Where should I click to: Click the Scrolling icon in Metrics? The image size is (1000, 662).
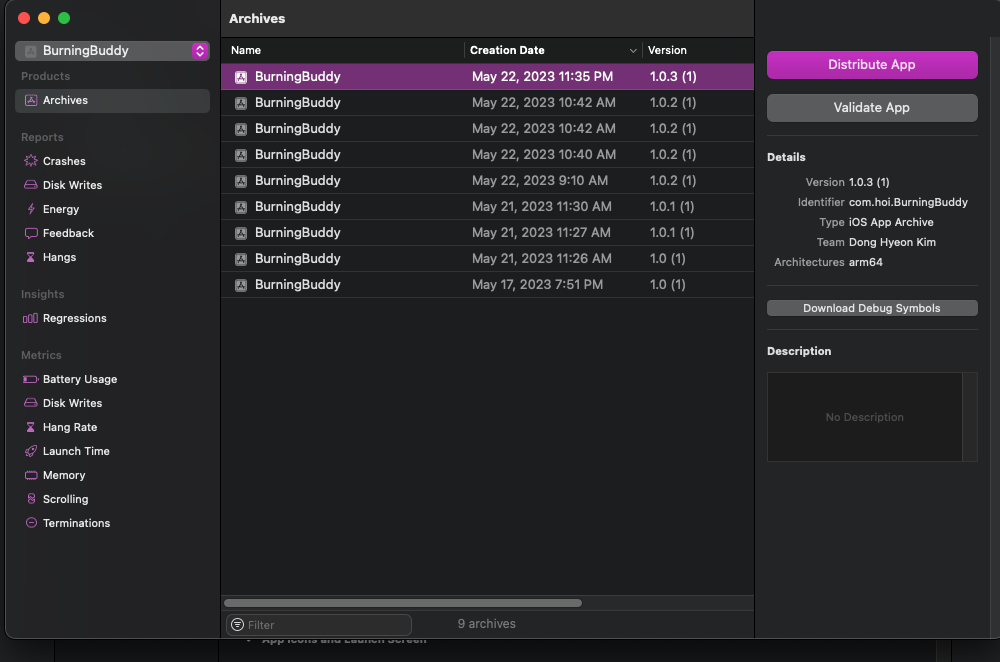pos(31,499)
